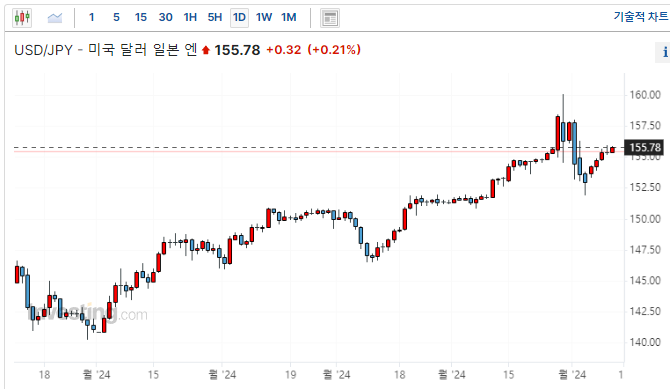Open the 기술적 차트 link
Viewport: 670px width, 389px height.
[641, 16]
